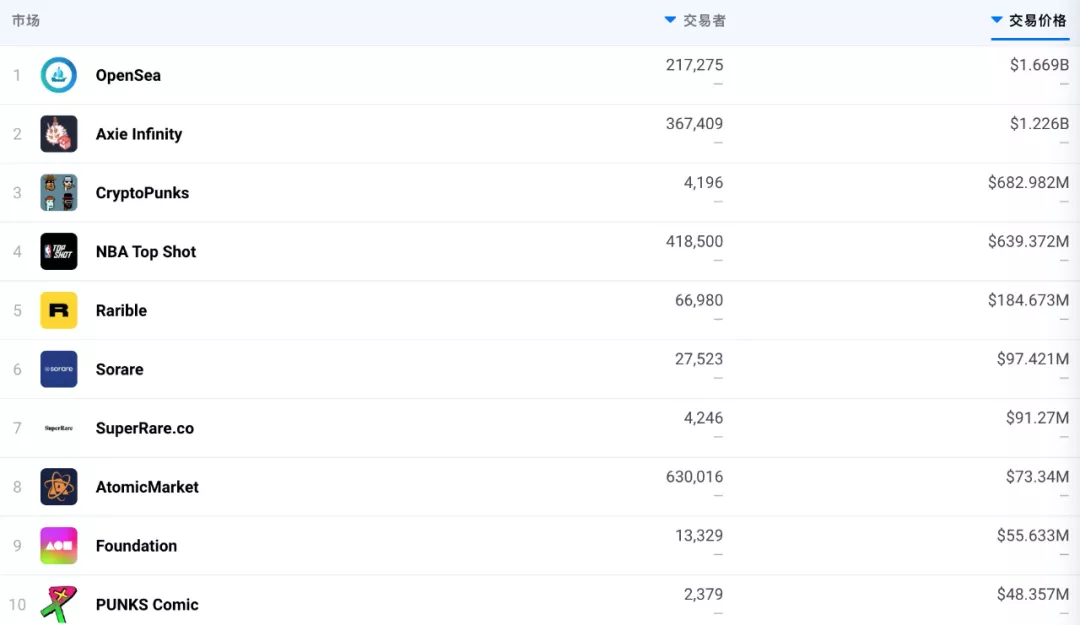Viewport: 1080px width, 625px height.
Task: Click the 交易者 header label
Action: (704, 21)
